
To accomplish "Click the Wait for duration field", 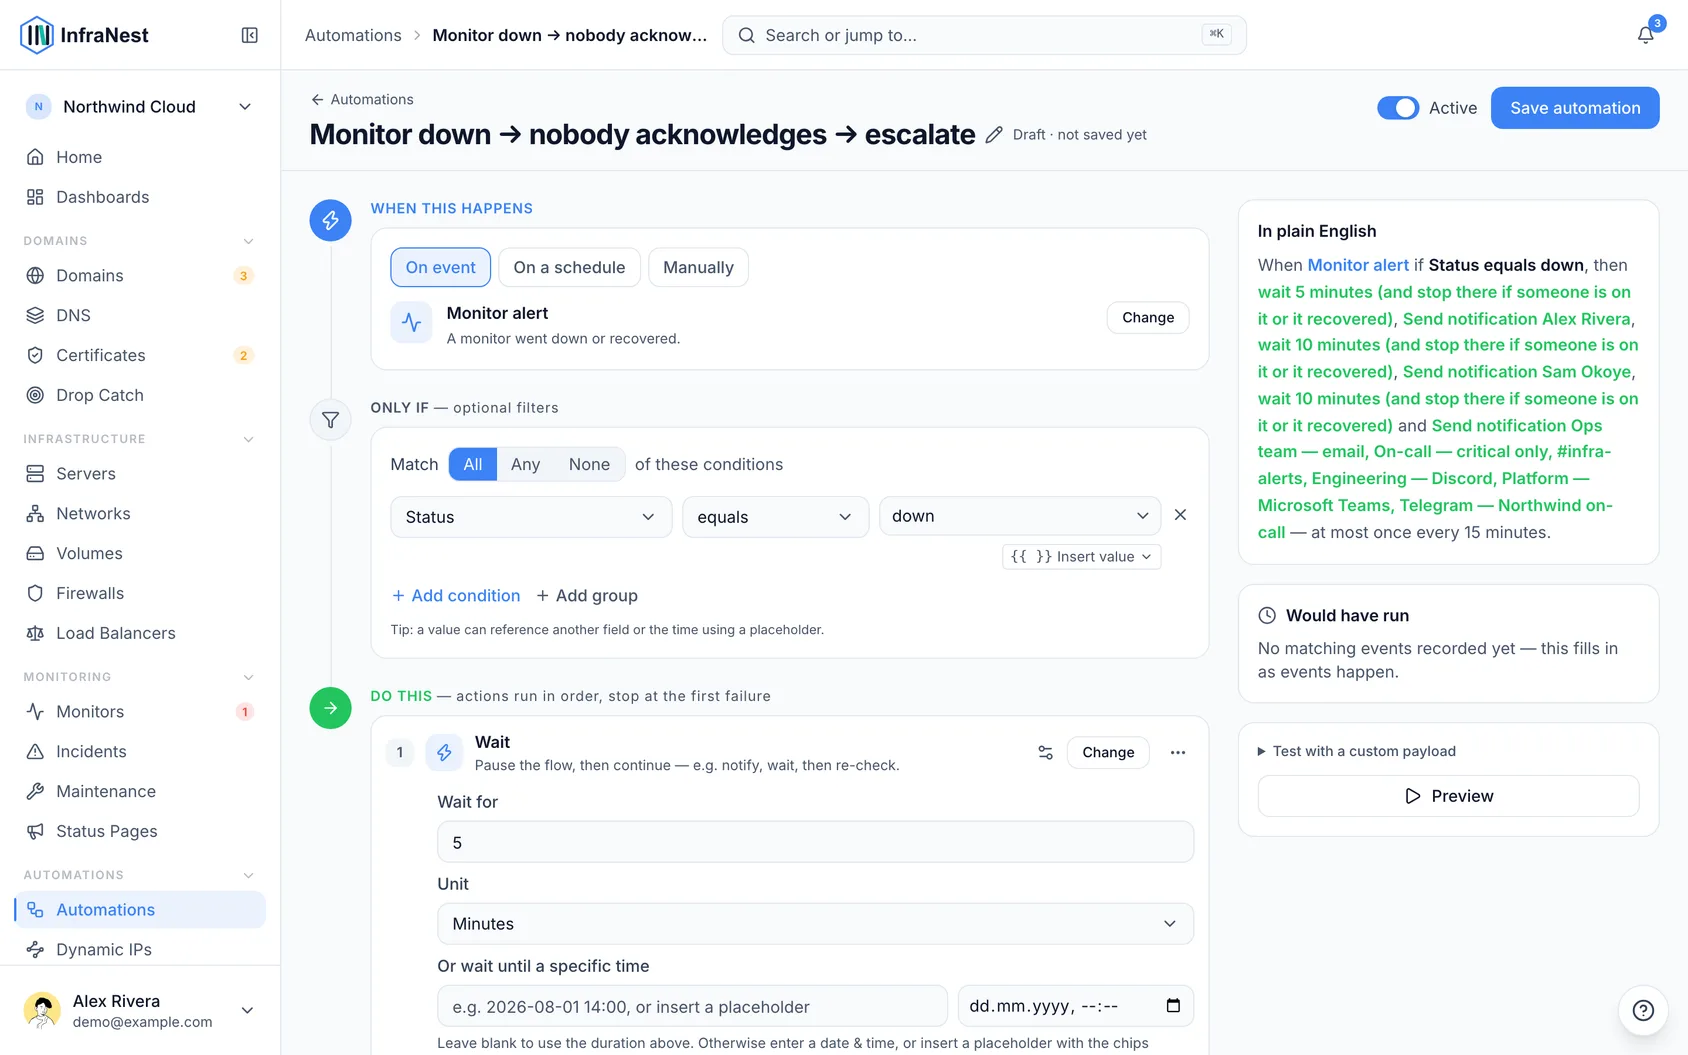I will [815, 842].
